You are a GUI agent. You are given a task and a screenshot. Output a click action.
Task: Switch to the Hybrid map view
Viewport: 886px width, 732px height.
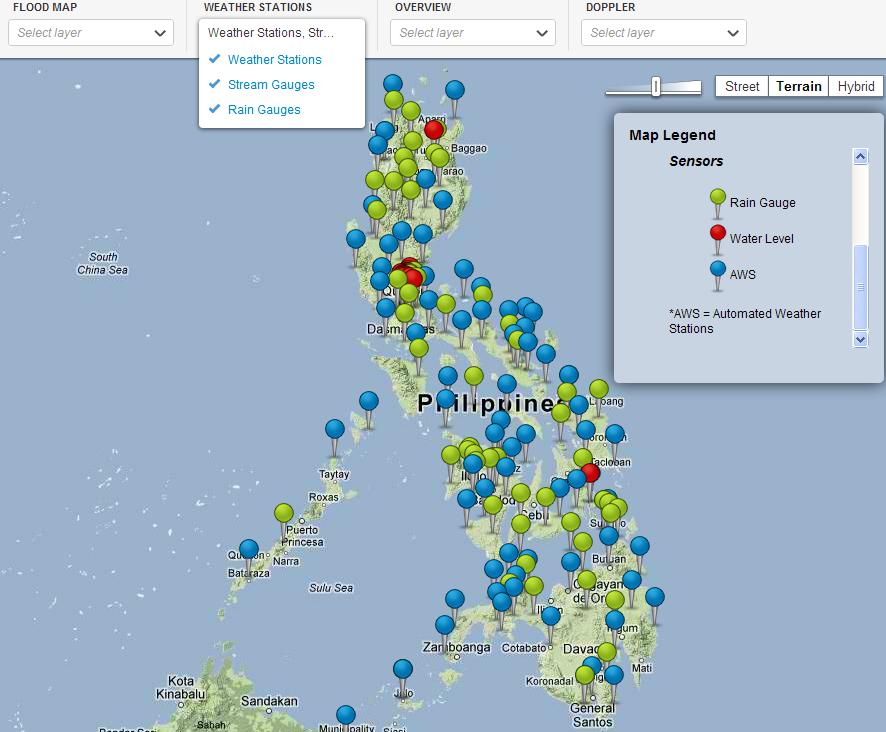855,86
